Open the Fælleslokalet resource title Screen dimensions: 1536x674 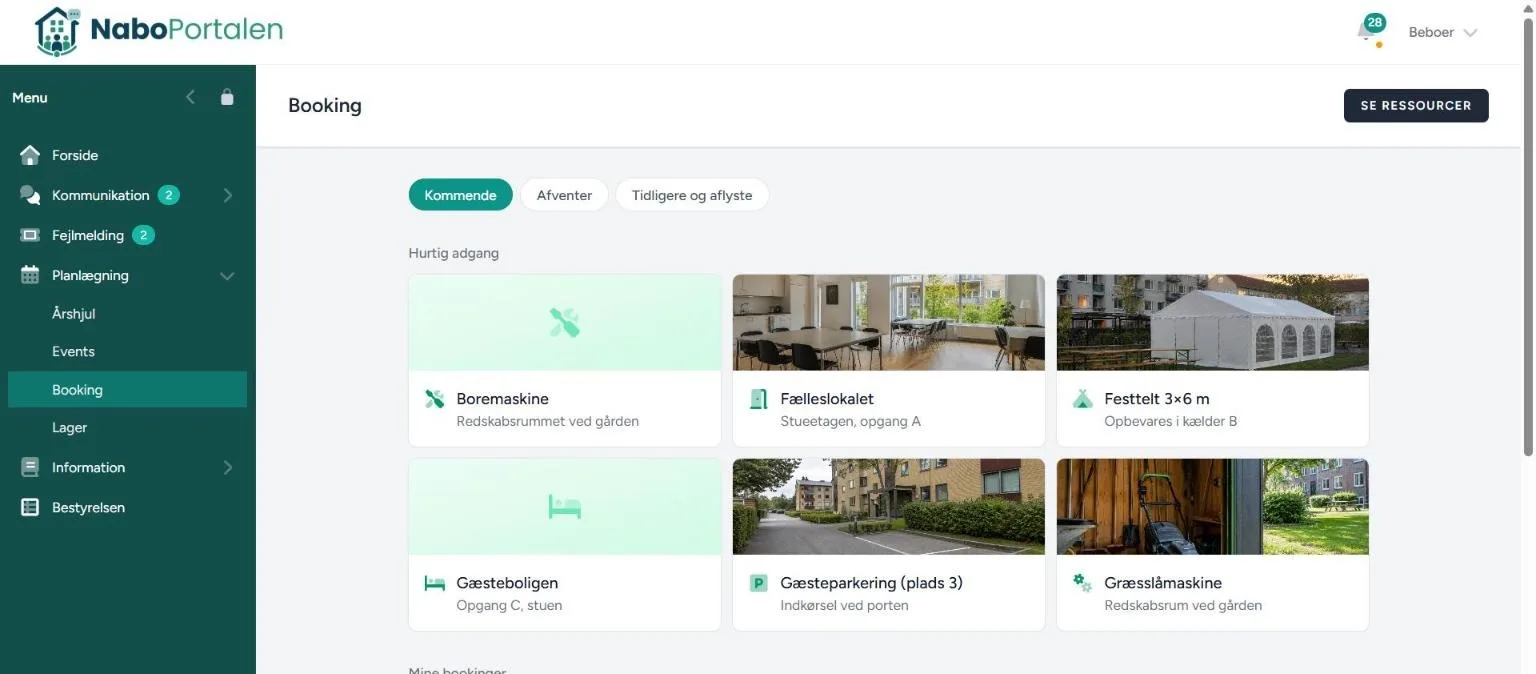click(827, 399)
